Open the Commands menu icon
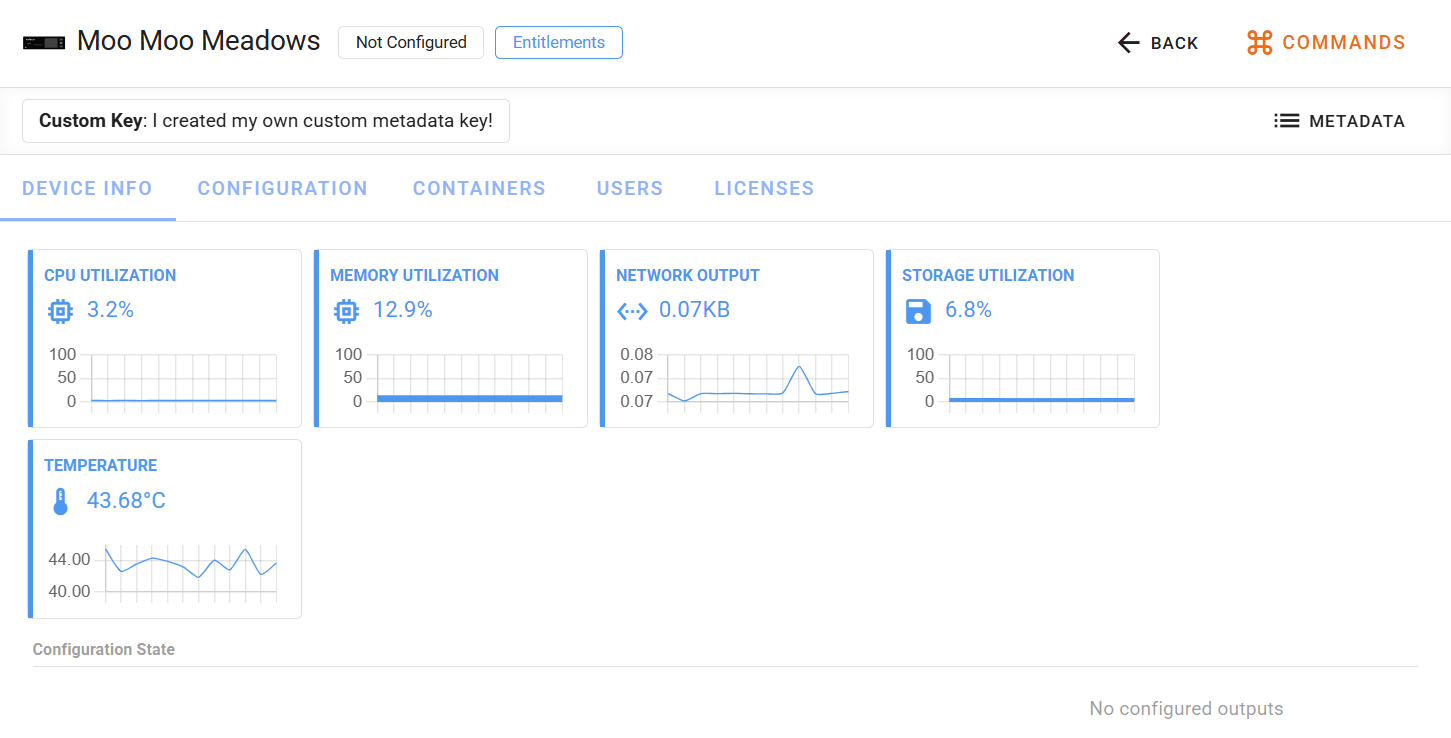Screen dimensions: 1451x738 1259,43
